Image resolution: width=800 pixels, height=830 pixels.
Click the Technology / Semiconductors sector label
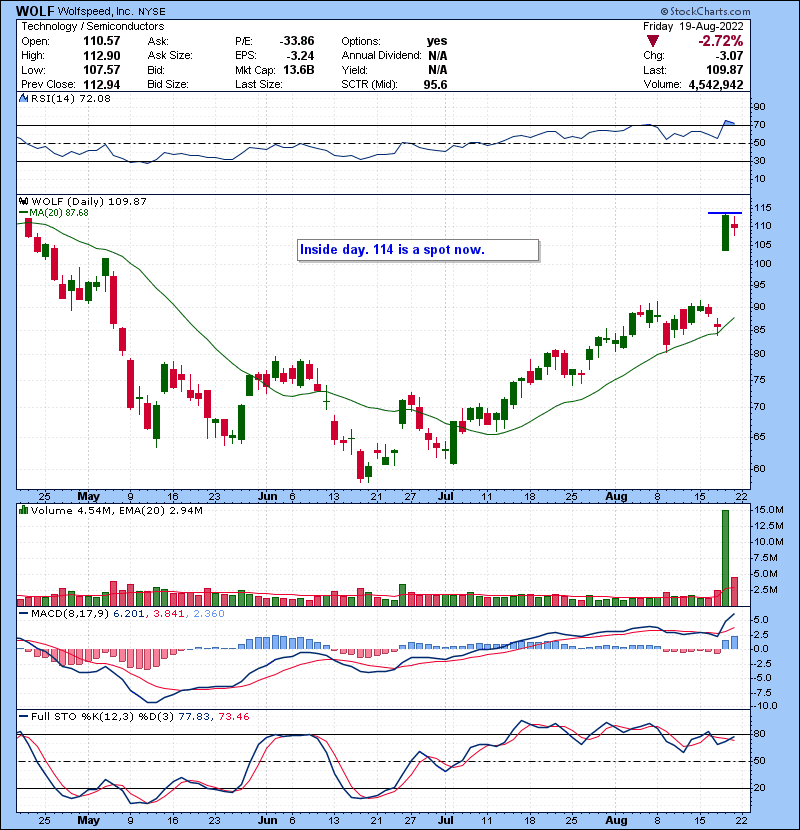click(93, 26)
